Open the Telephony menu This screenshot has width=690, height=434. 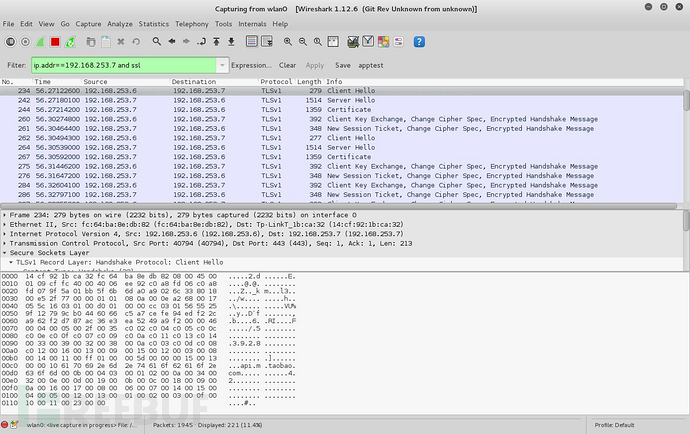point(191,24)
